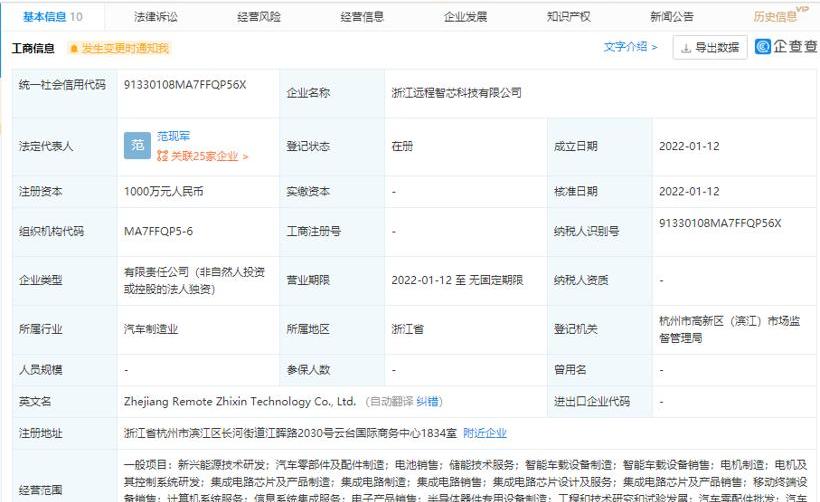Click the 工商信息 section heading
This screenshot has height=502, width=820.
point(33,49)
